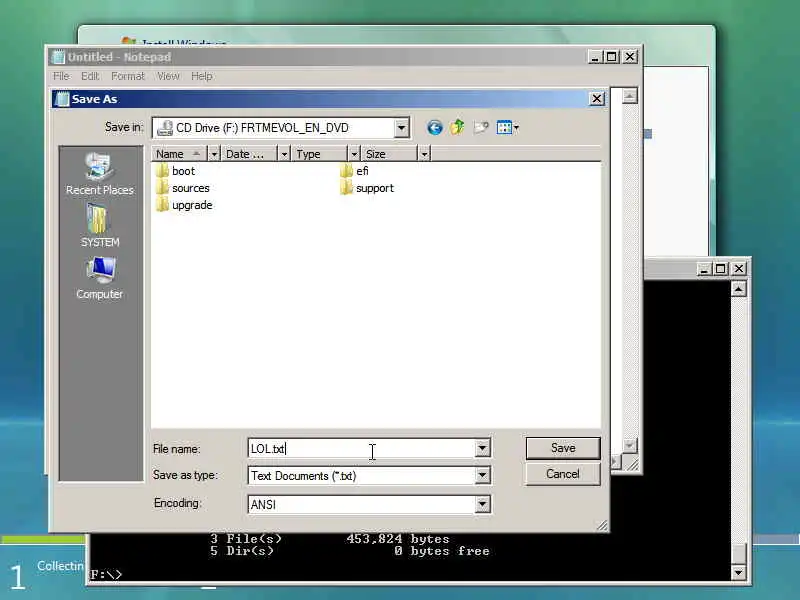Viewport: 800px width, 600px height.
Task: Open the SYSTEM location in sidebar
Action: click(x=99, y=226)
